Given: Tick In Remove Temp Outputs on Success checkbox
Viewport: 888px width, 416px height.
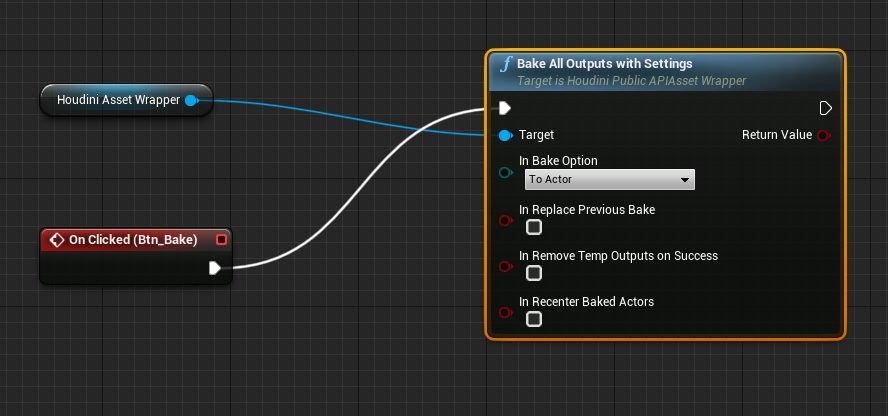Looking at the screenshot, I should tap(534, 273).
